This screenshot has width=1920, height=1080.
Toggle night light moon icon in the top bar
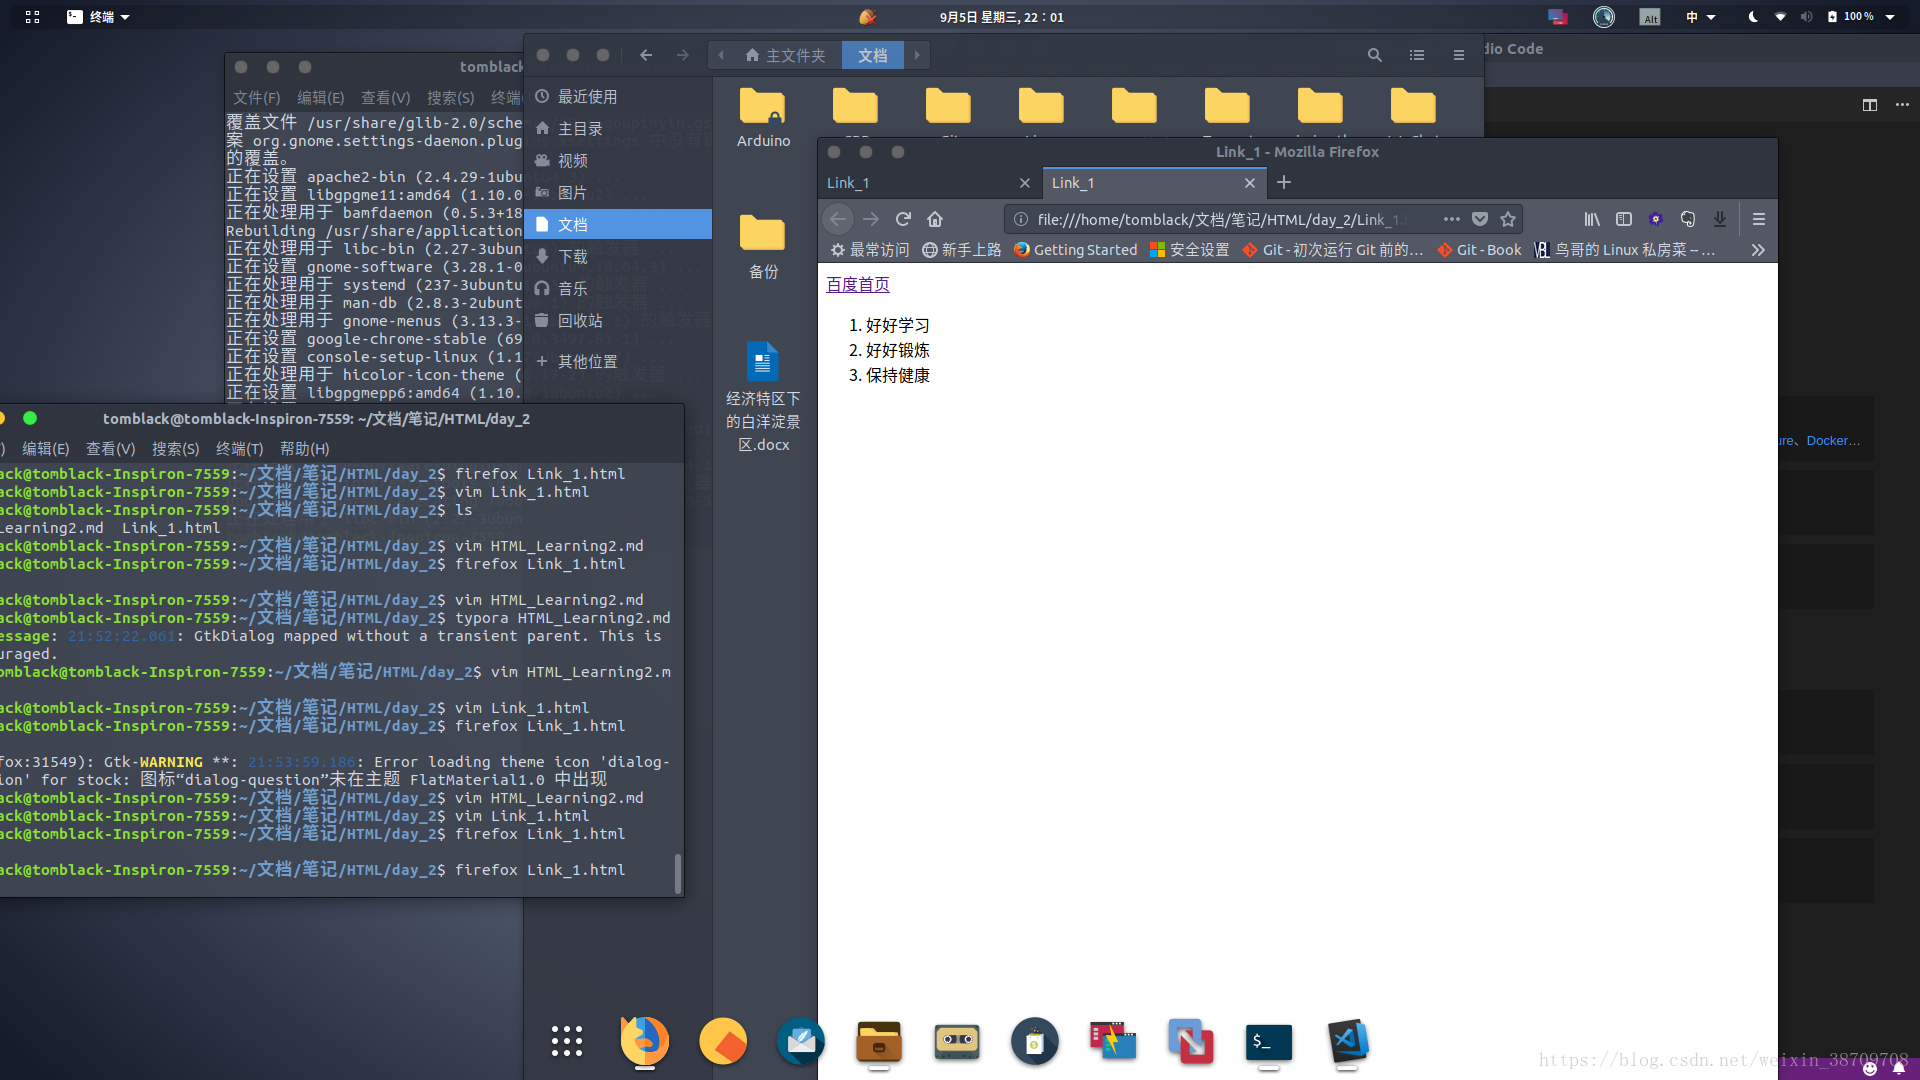(x=1753, y=17)
